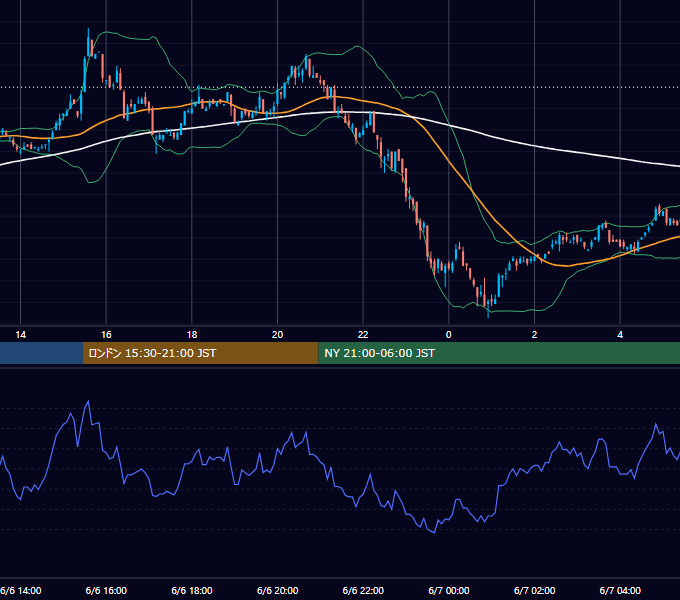Click the 6/6 16:00 date label

pyautogui.click(x=106, y=591)
